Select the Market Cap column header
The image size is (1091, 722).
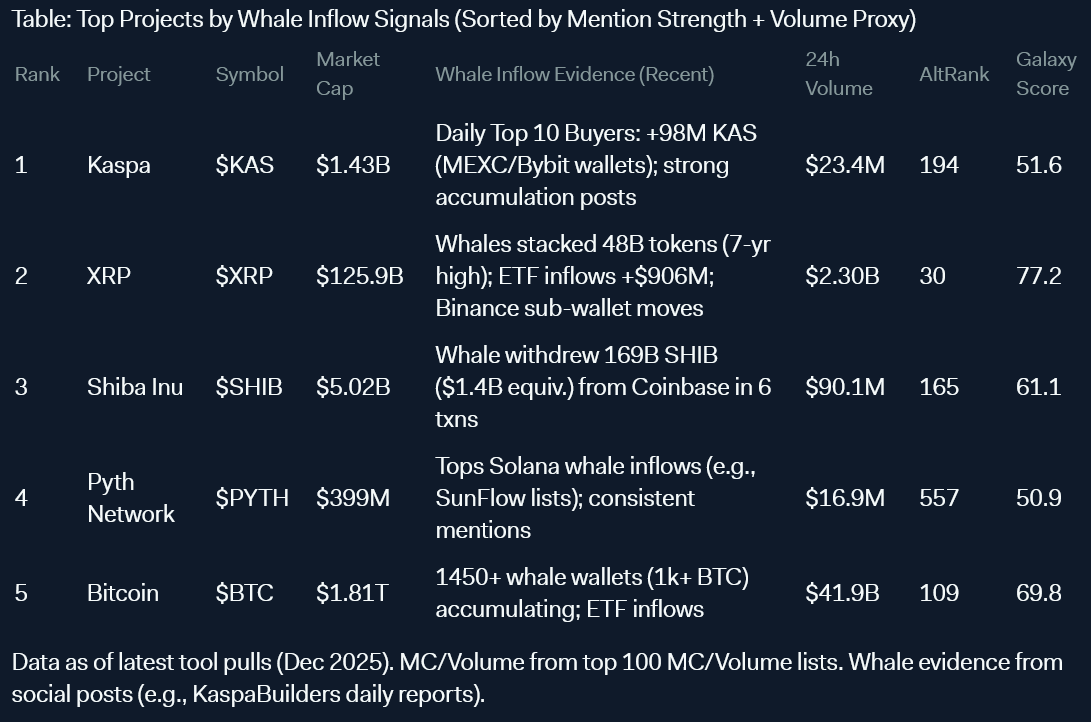pyautogui.click(x=348, y=74)
